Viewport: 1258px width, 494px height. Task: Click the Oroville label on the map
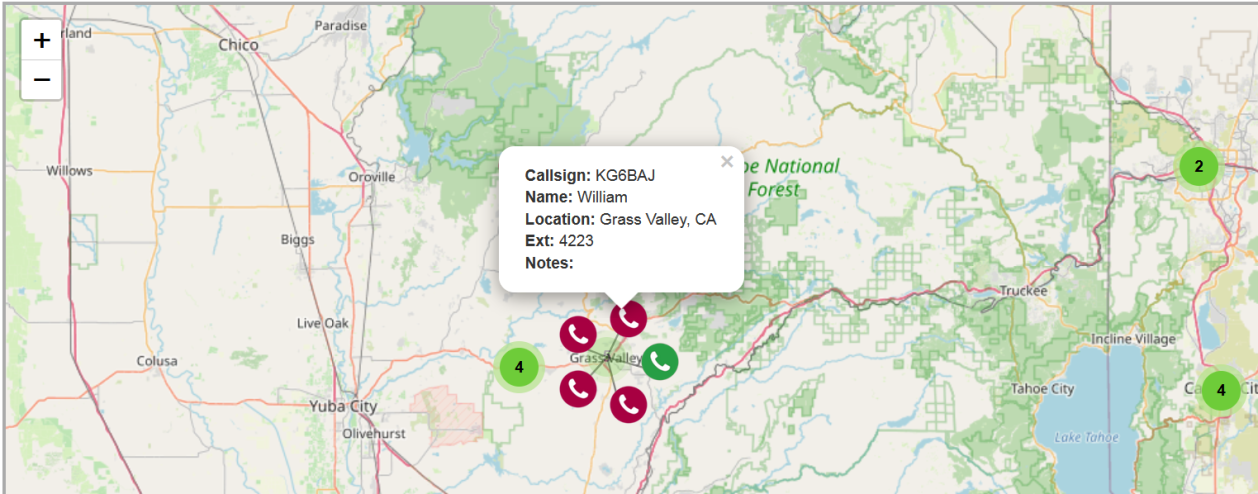[372, 177]
